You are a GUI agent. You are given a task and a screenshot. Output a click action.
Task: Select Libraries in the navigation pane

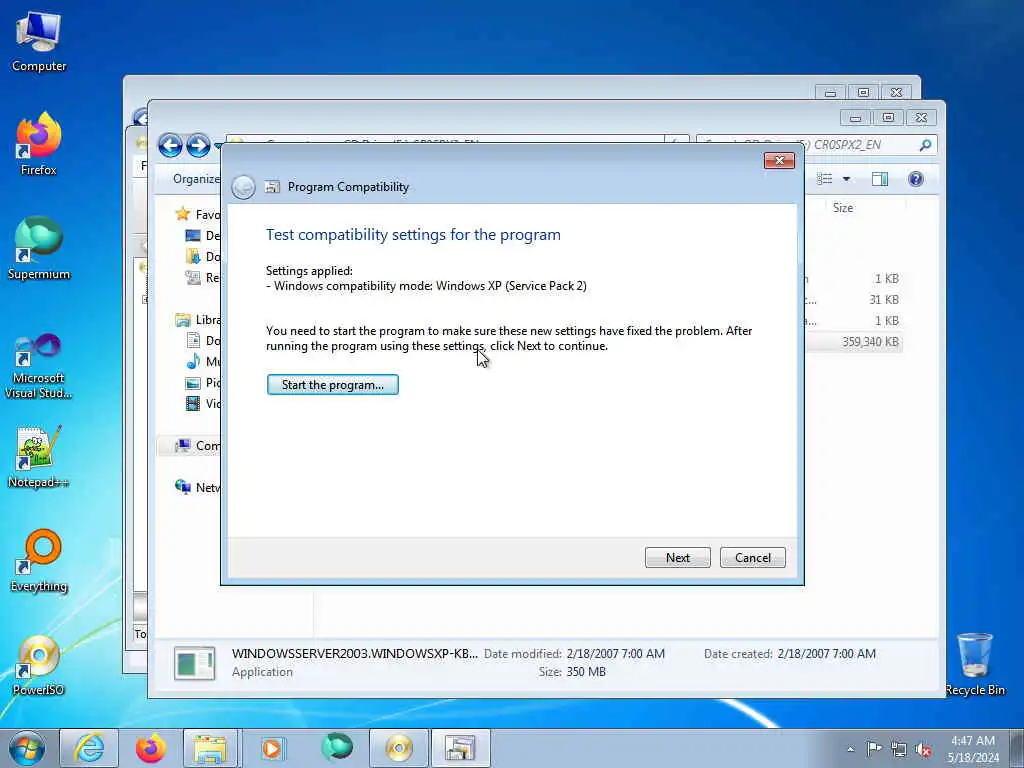tap(198, 319)
